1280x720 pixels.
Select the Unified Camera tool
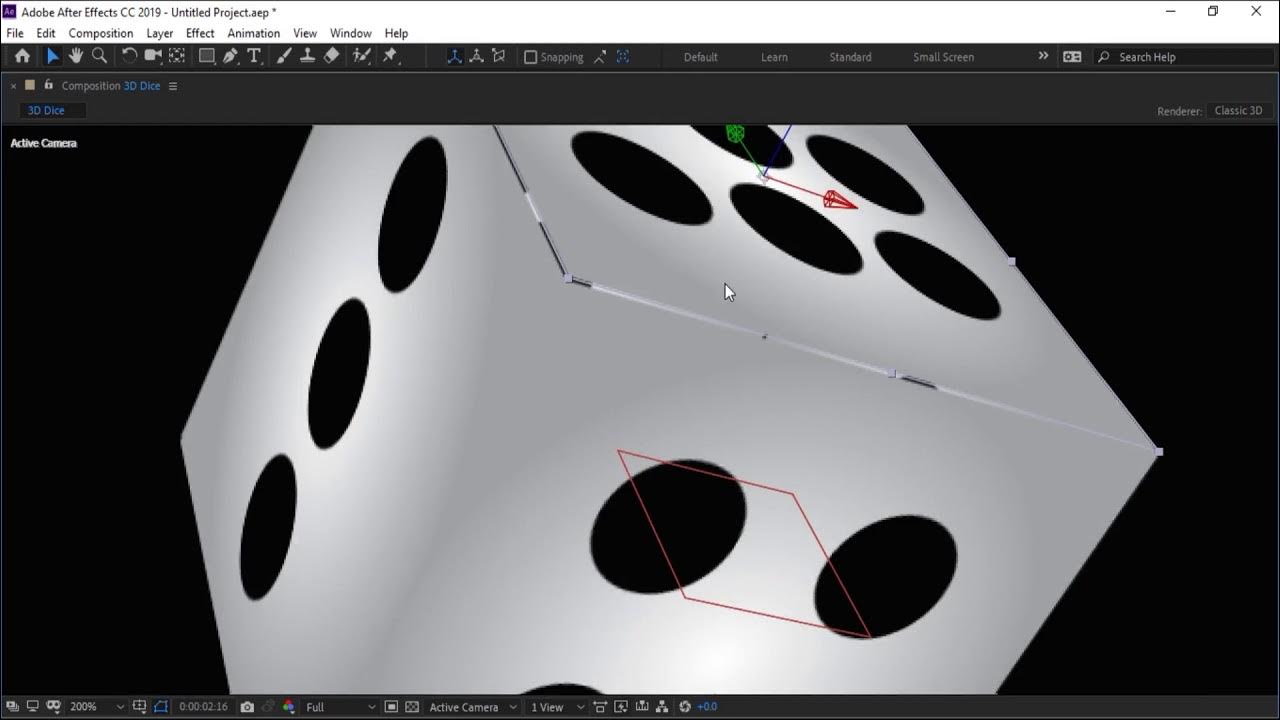coord(153,57)
